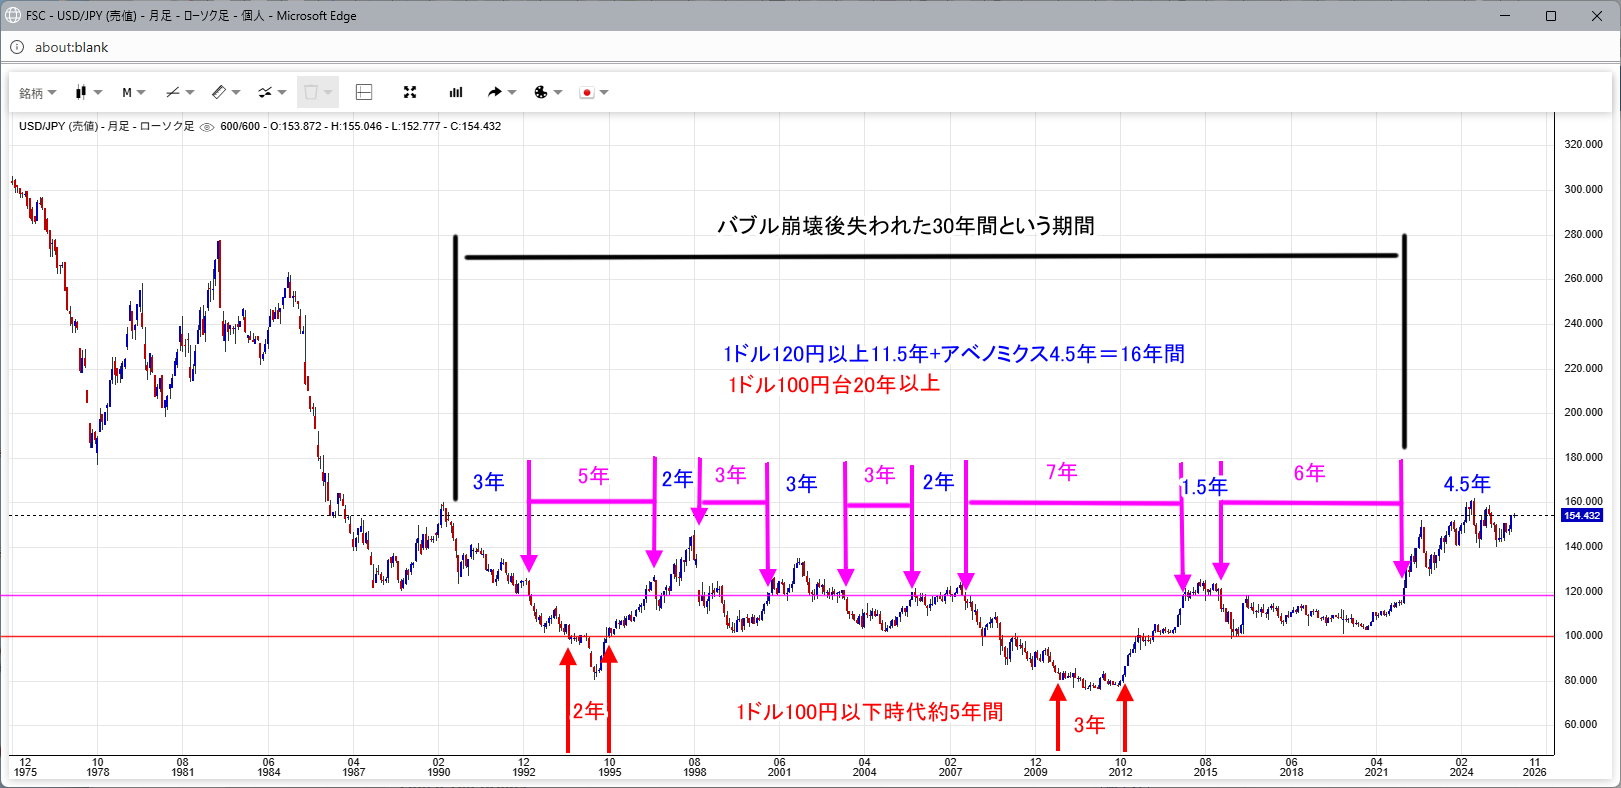Click the bar chart volume icon
Screen dimensions: 1621x788
point(456,93)
